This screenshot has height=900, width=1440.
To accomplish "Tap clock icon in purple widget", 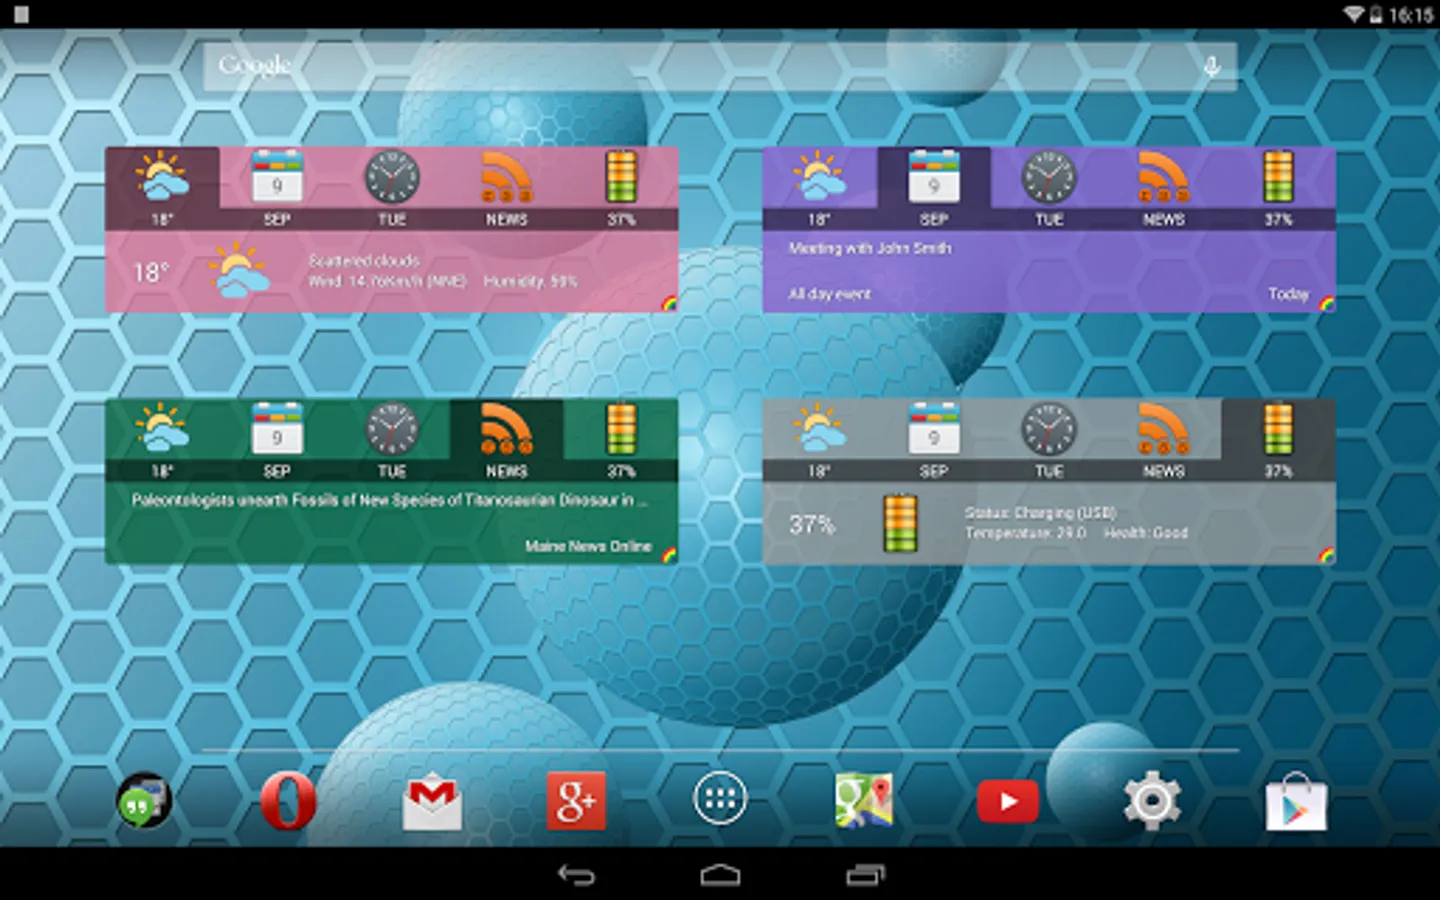I will coord(1049,177).
